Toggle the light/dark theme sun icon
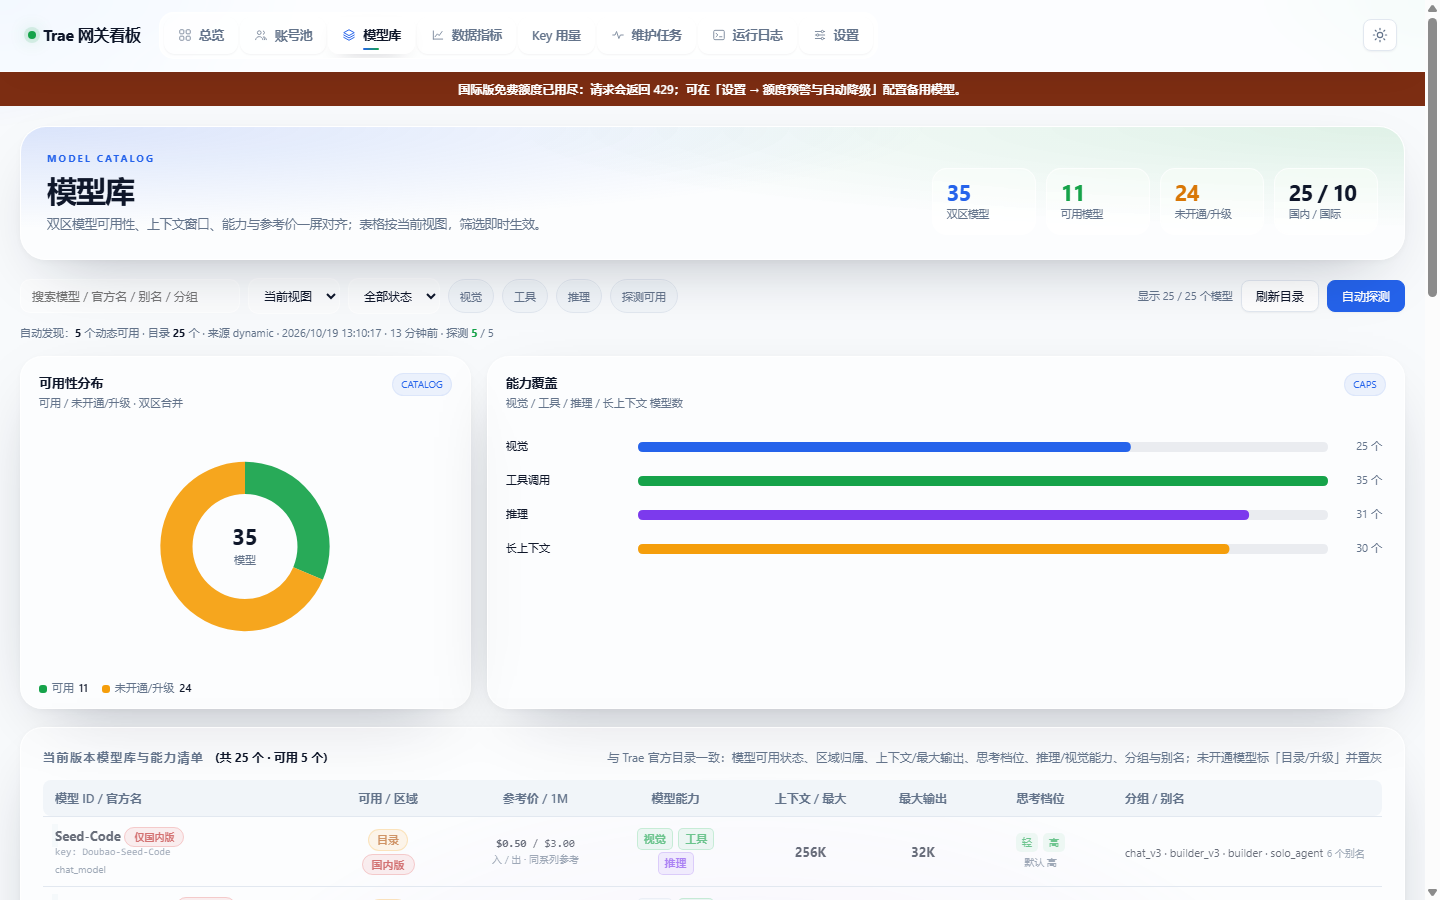This screenshot has width=1440, height=900. 1380,35
